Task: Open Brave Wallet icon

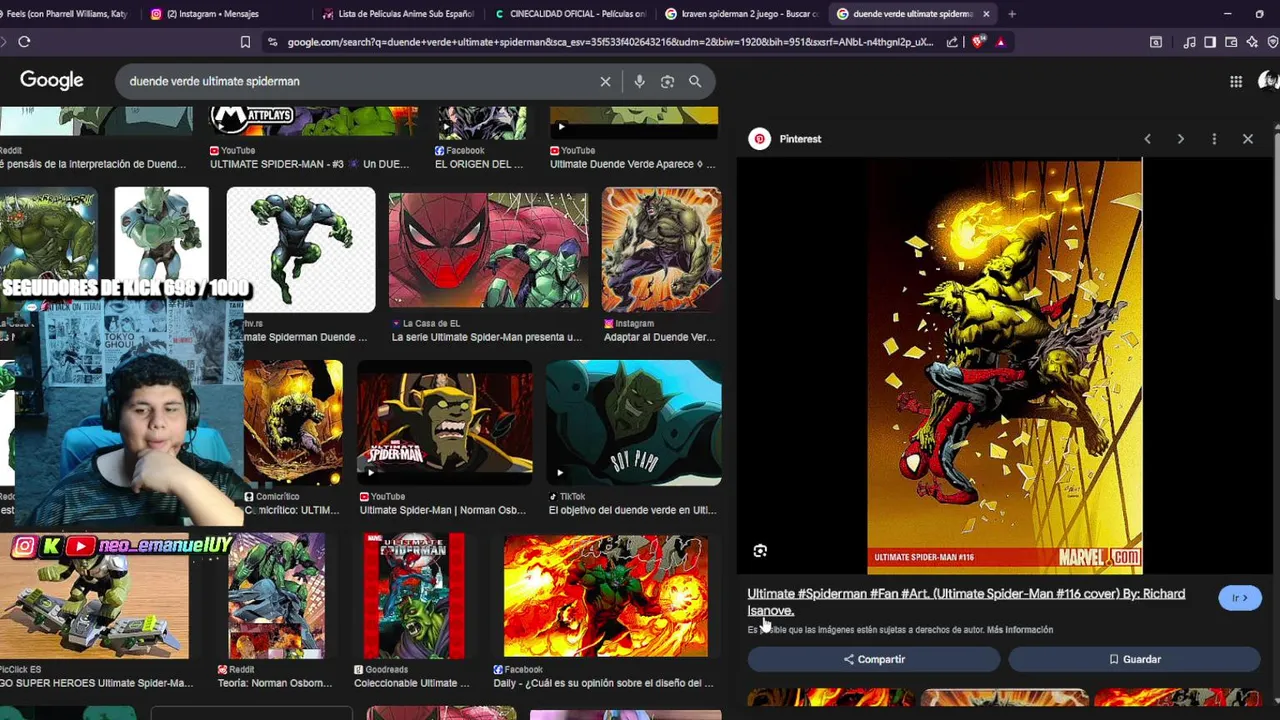Action: [x=1231, y=42]
